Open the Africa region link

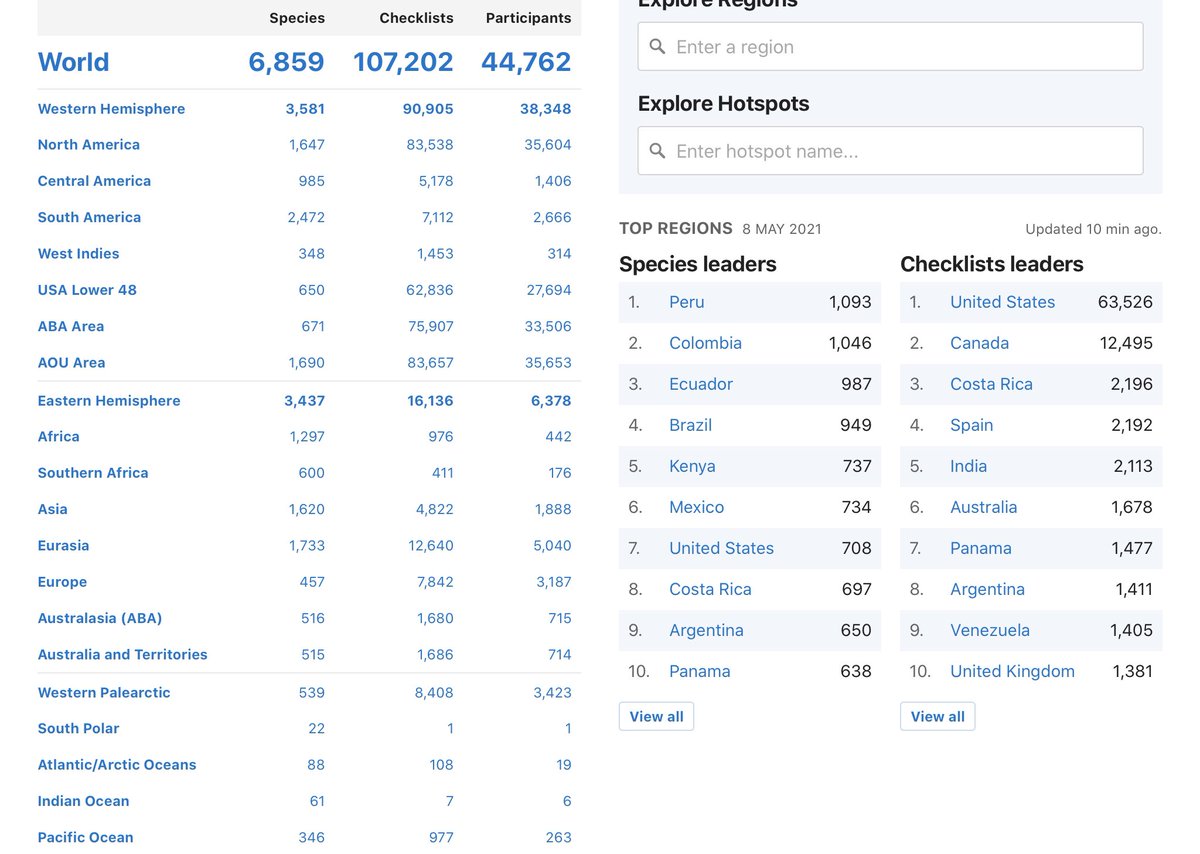click(58, 437)
